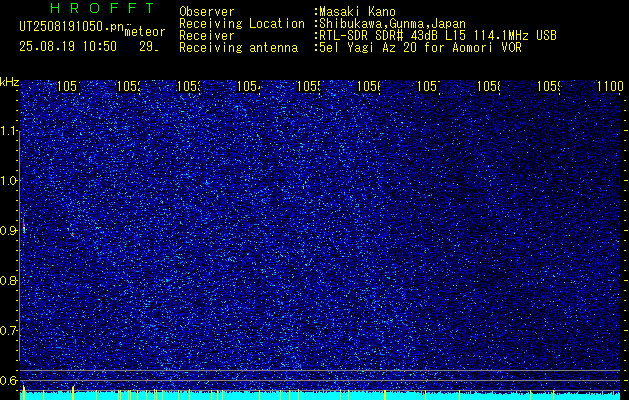Click the 'meteor' label in header

click(145, 32)
